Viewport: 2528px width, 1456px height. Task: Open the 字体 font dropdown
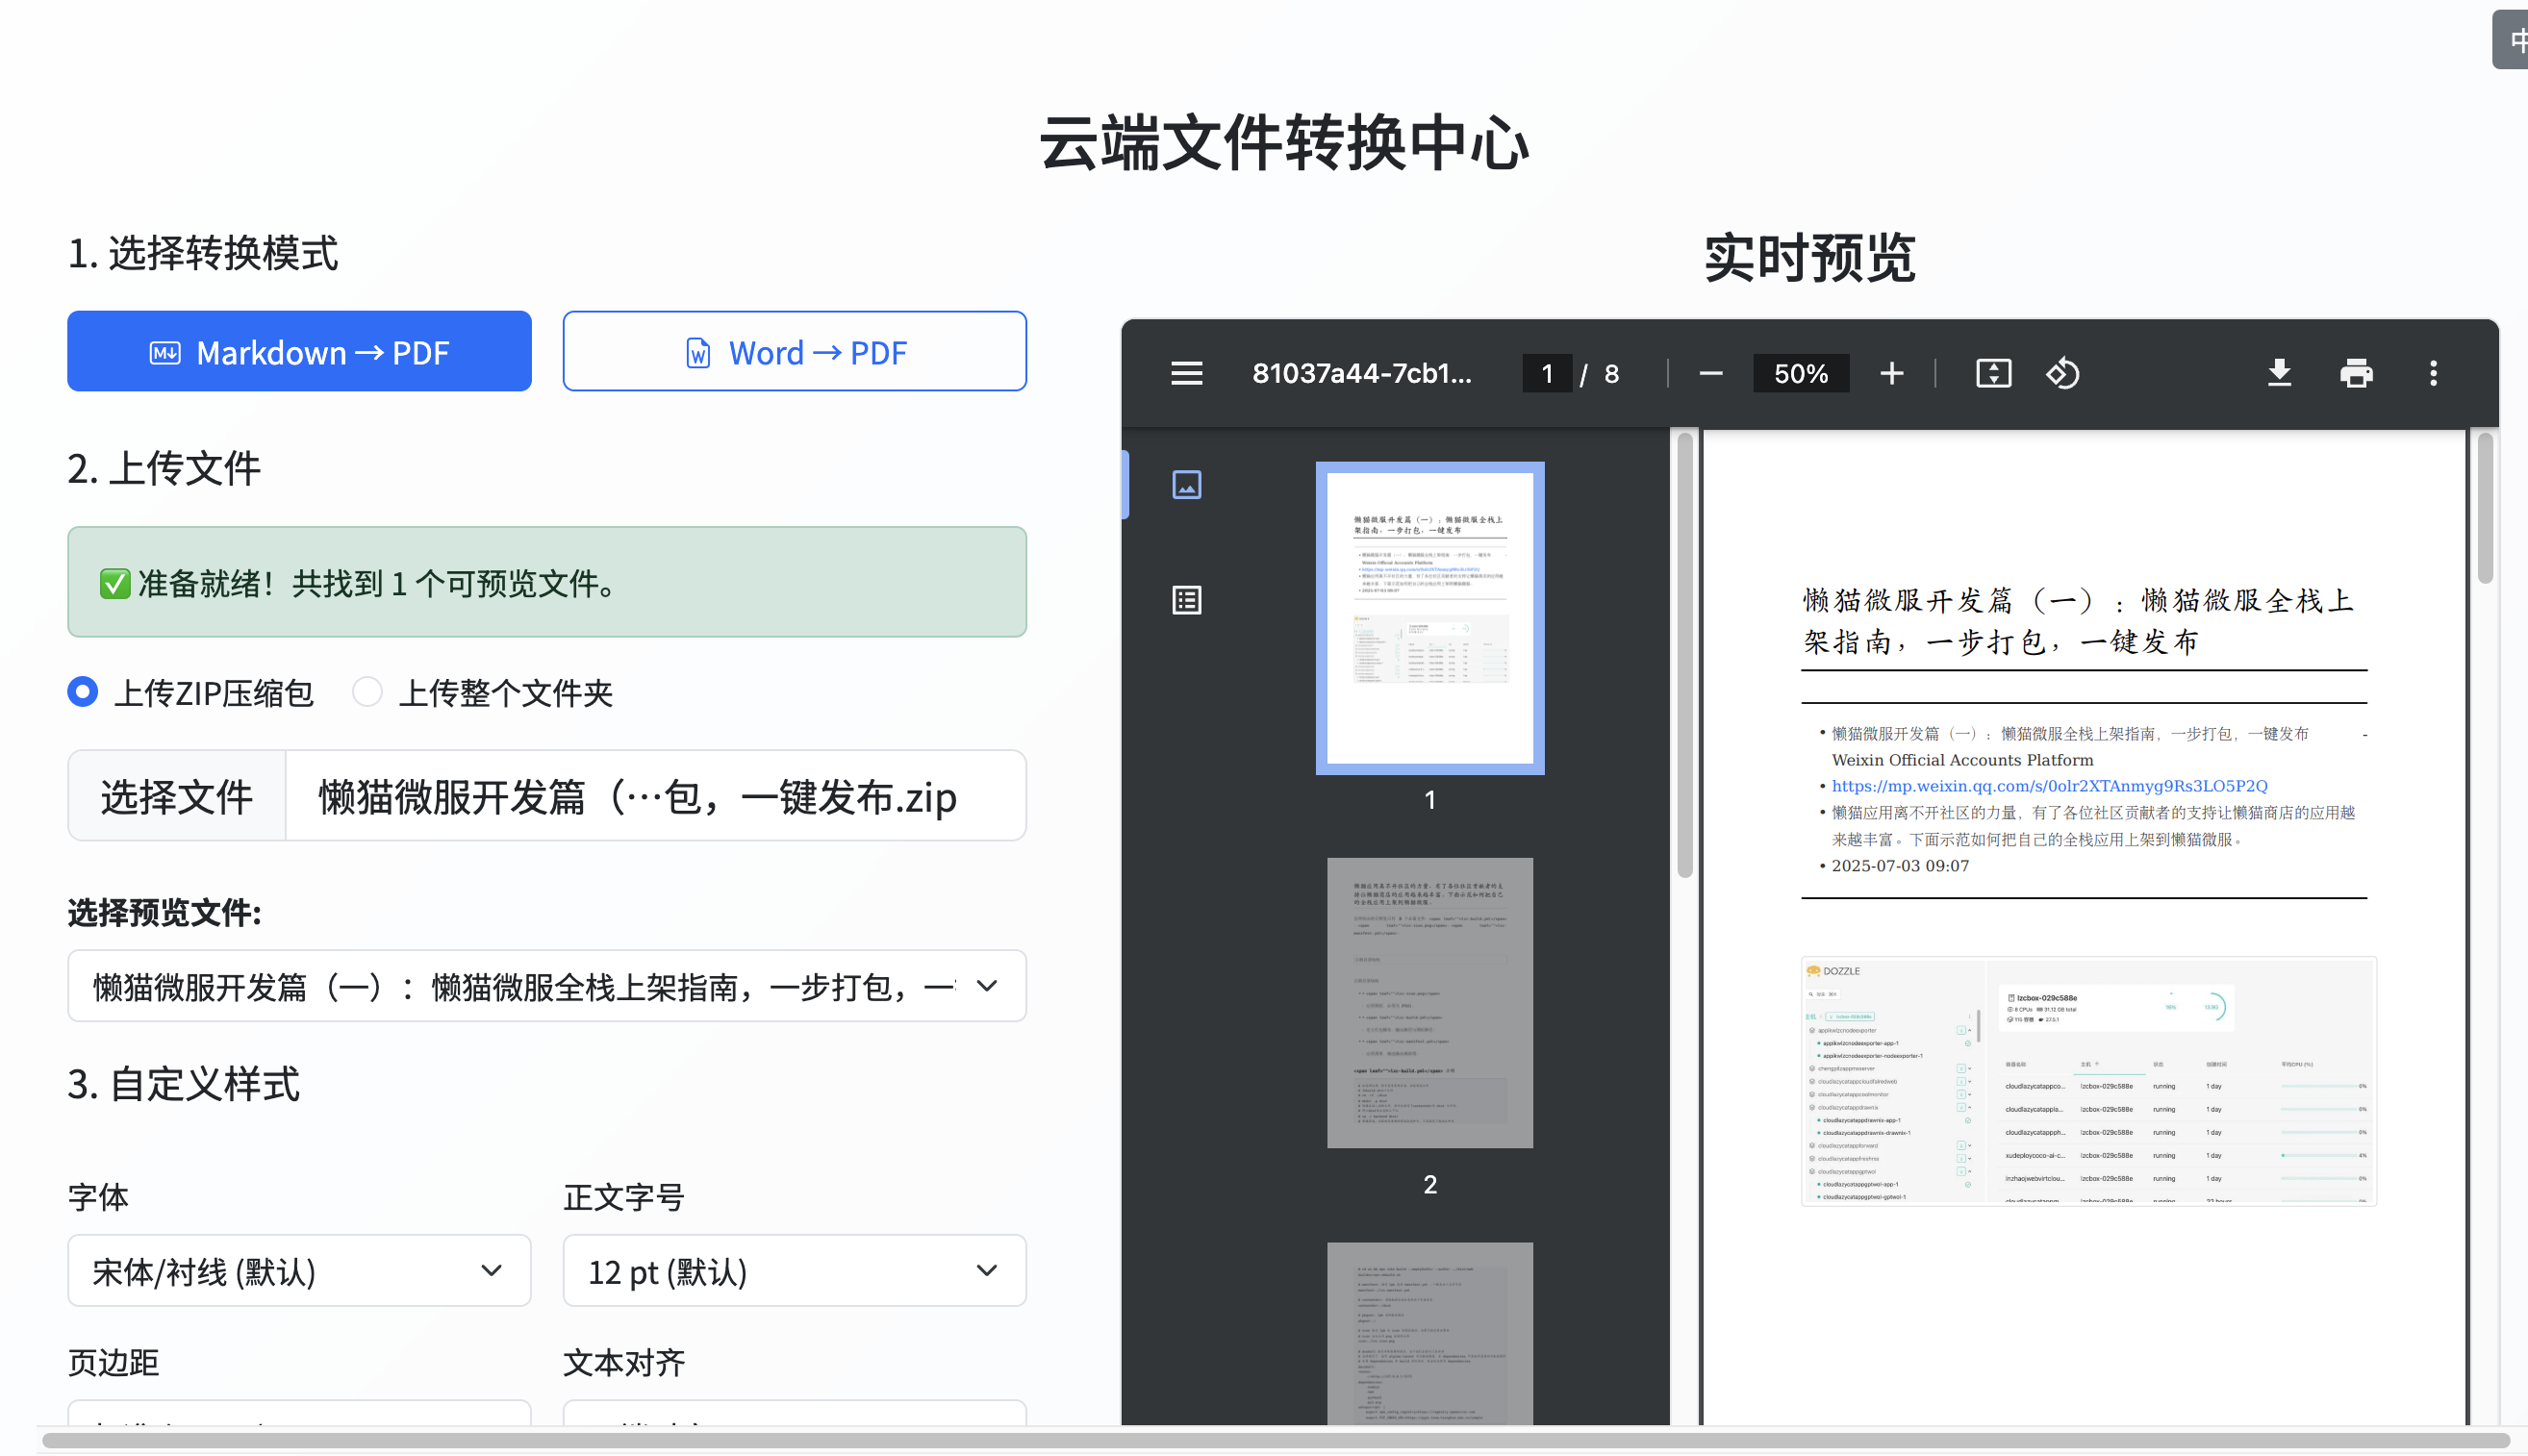(299, 1271)
